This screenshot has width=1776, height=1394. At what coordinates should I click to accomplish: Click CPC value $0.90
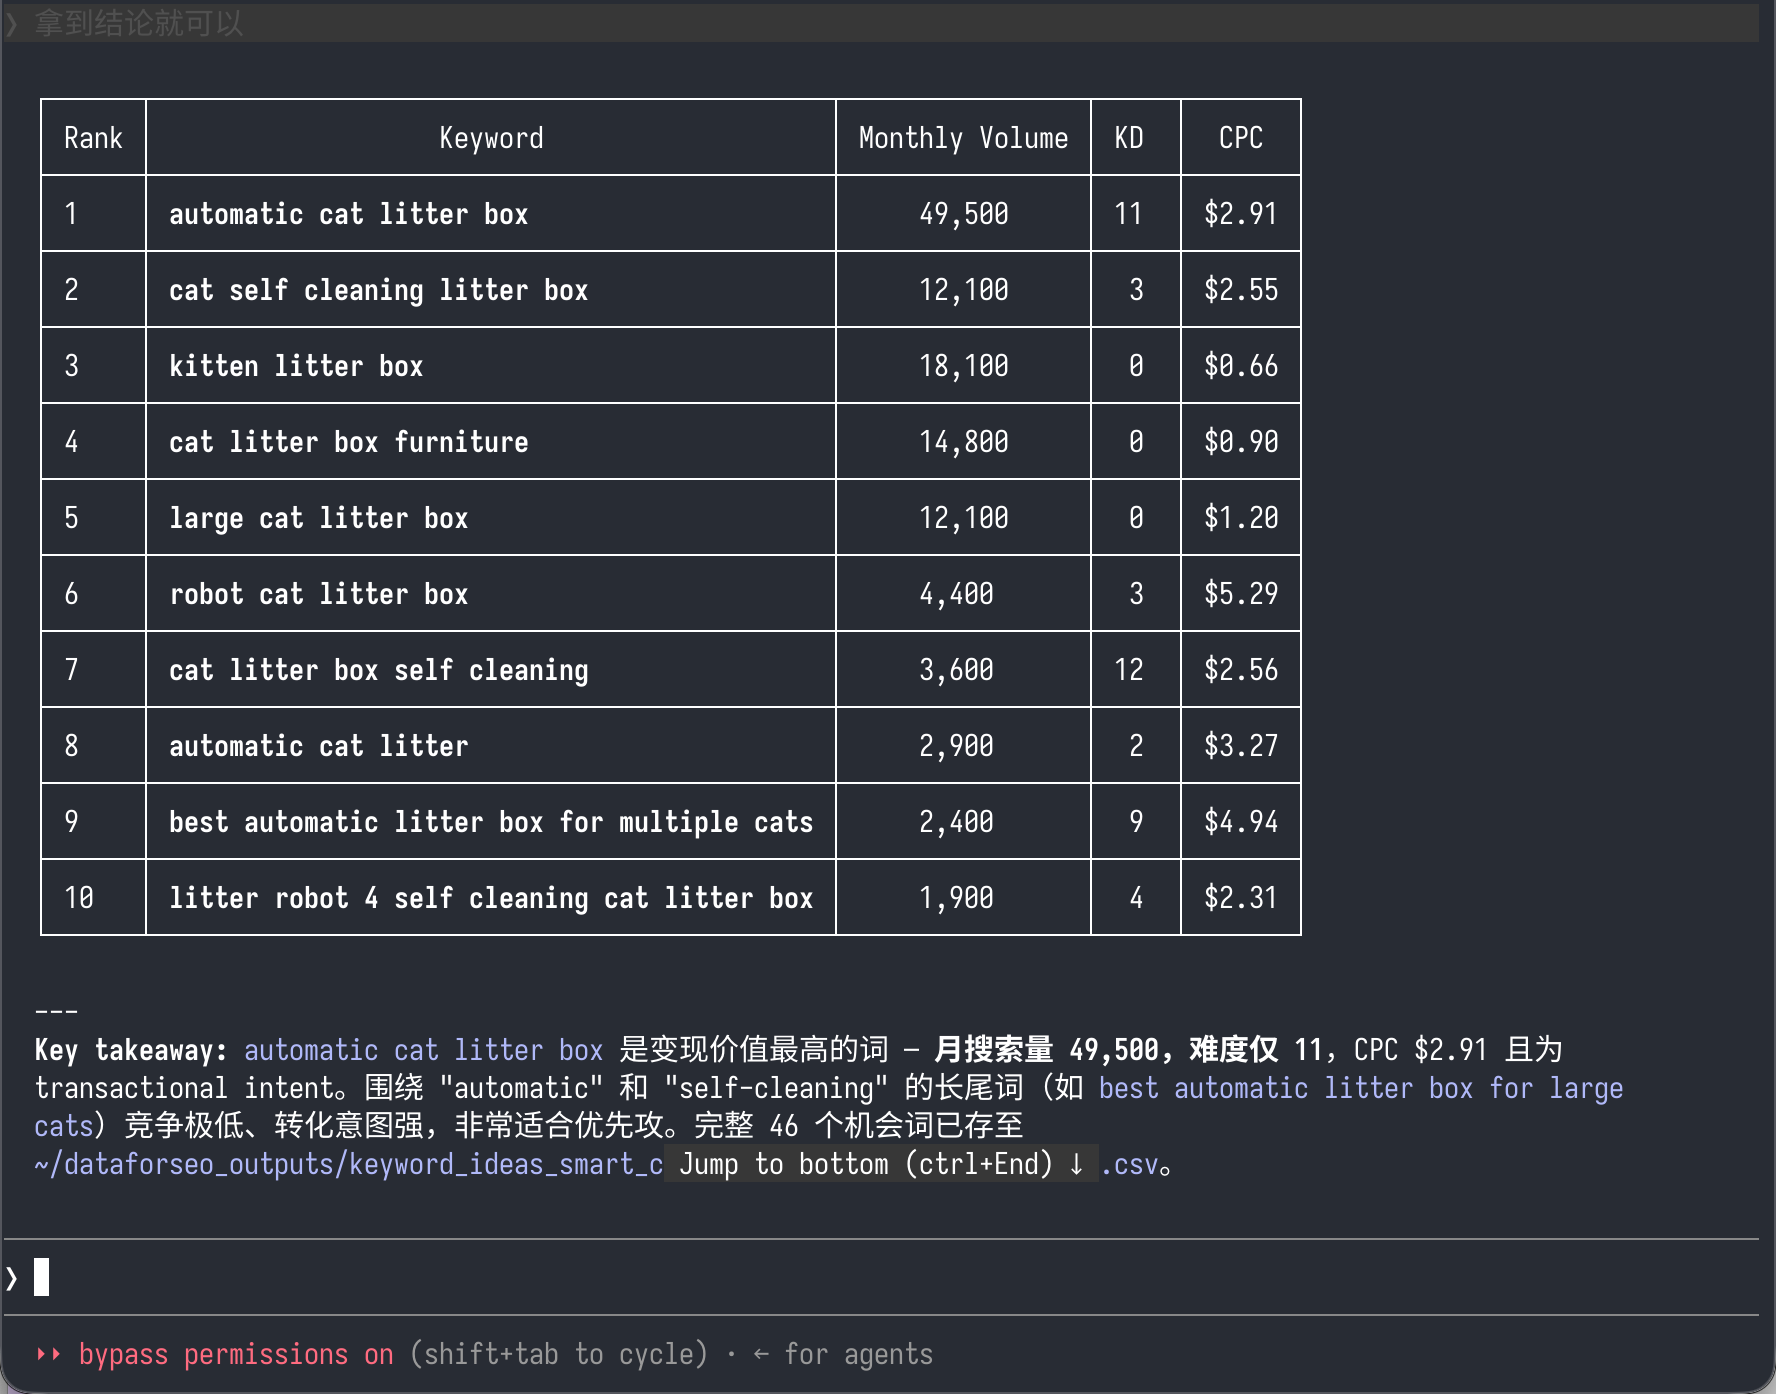(x=1241, y=442)
